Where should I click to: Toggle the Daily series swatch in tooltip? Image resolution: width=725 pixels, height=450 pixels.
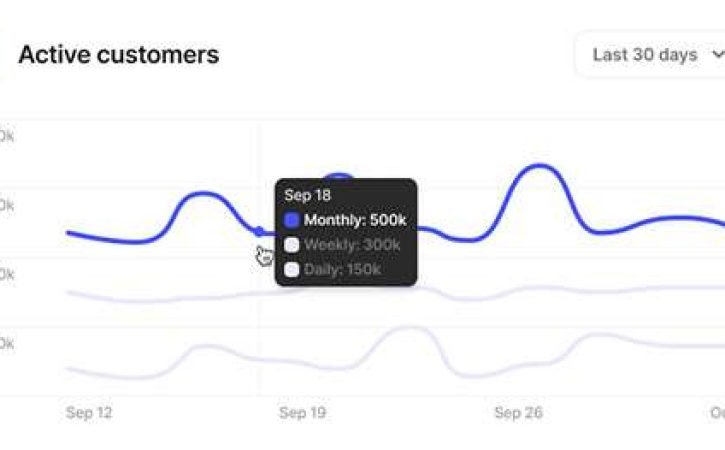click(291, 269)
